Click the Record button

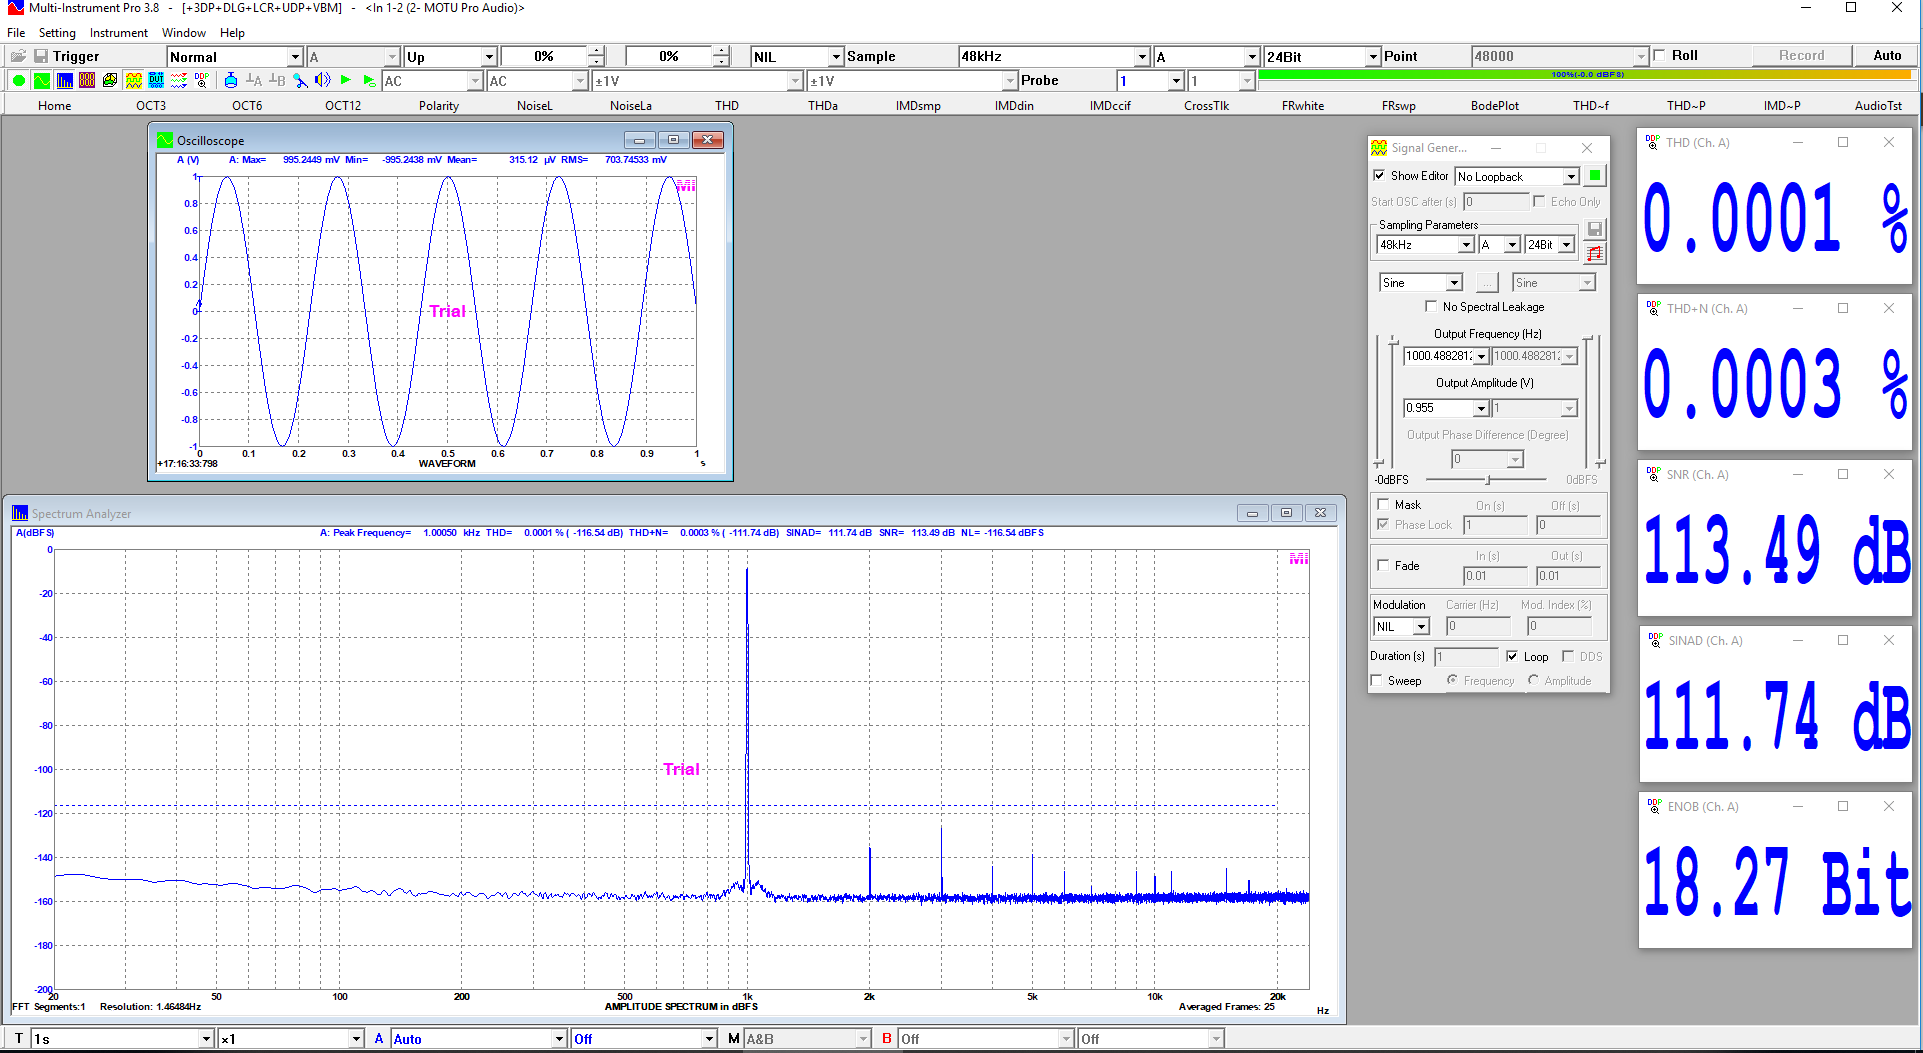1801,55
